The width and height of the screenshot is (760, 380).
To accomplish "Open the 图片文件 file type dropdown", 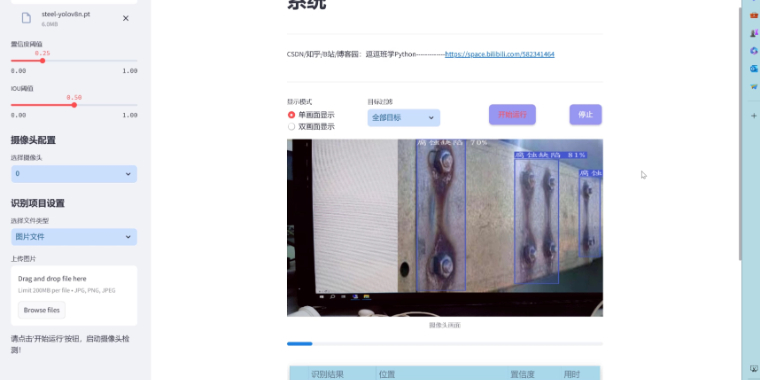I will point(74,237).
